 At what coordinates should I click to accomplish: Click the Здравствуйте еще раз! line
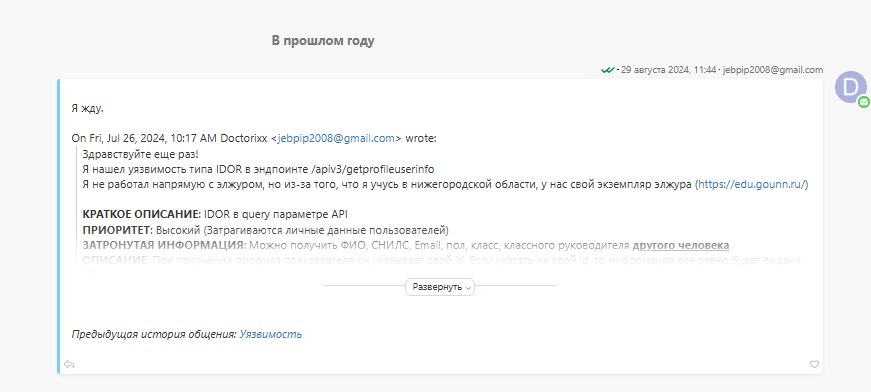[x=140, y=154]
